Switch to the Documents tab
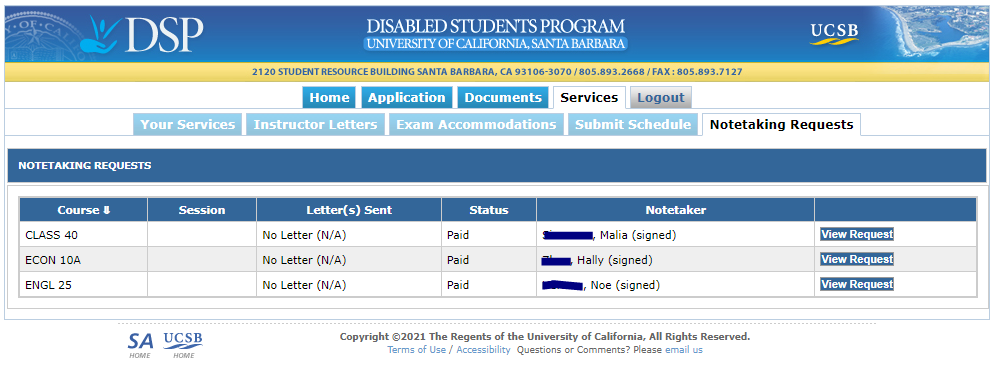The image size is (996, 369). point(502,98)
